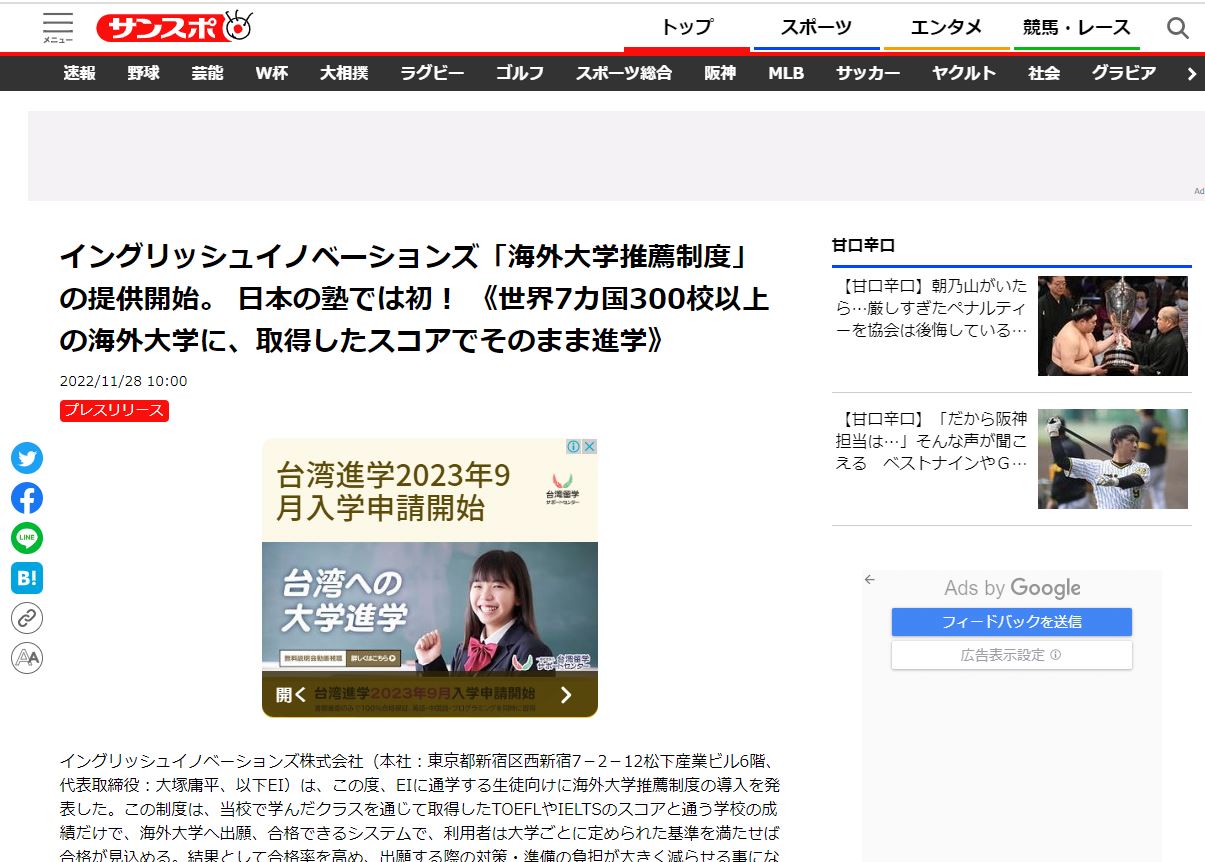
Task: Select サッカー in the category bar
Action: [868, 73]
